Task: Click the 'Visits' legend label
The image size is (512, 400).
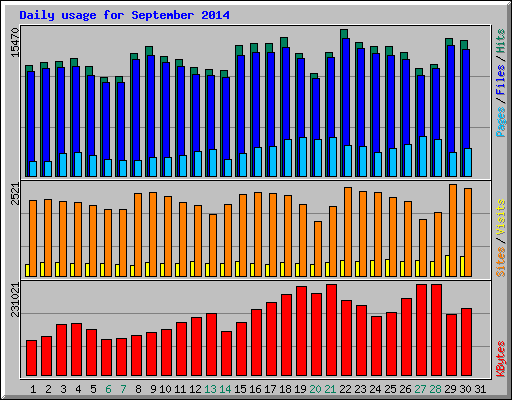Action: [500, 218]
